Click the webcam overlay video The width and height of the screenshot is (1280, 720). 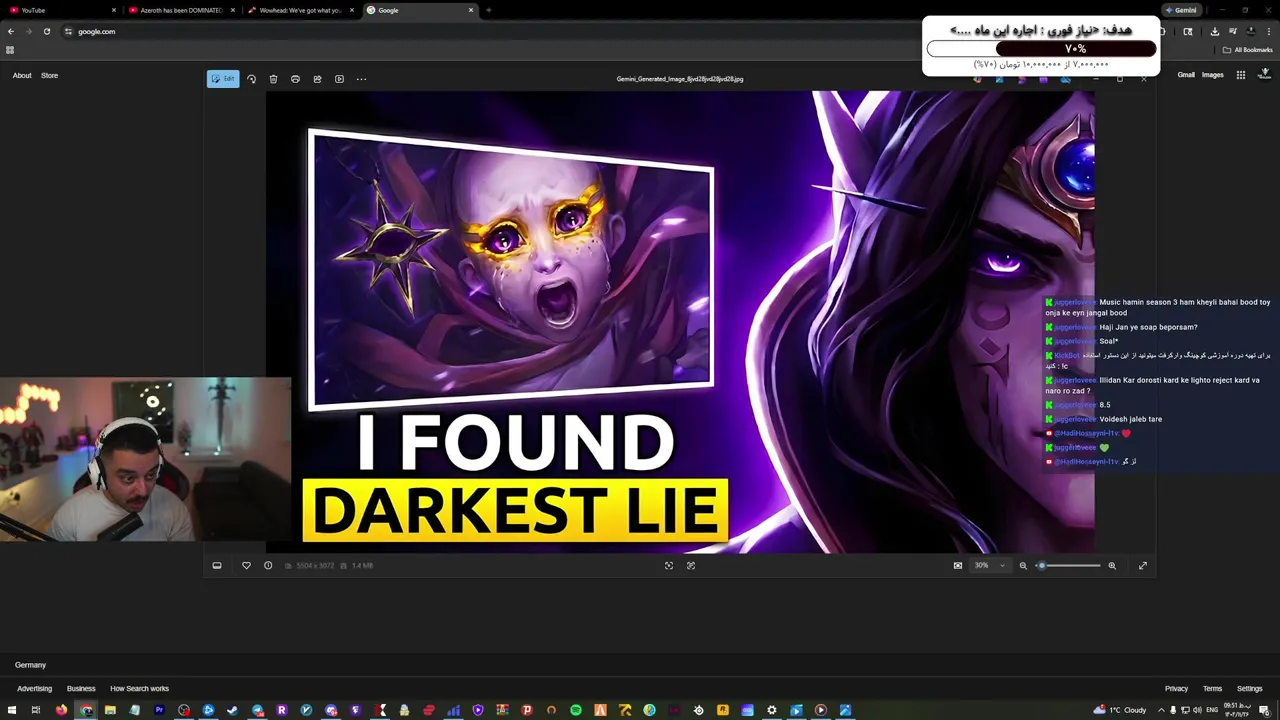146,460
